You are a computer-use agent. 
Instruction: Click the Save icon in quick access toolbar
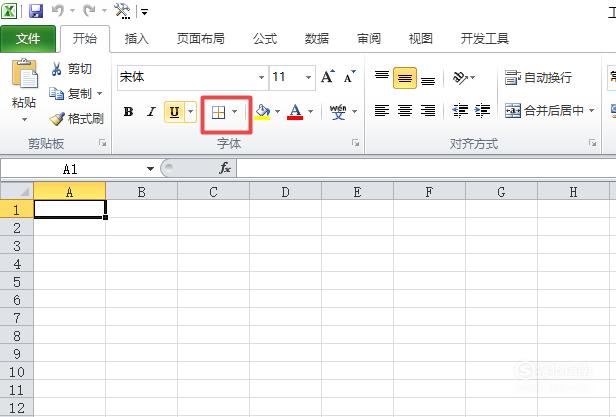click(36, 11)
